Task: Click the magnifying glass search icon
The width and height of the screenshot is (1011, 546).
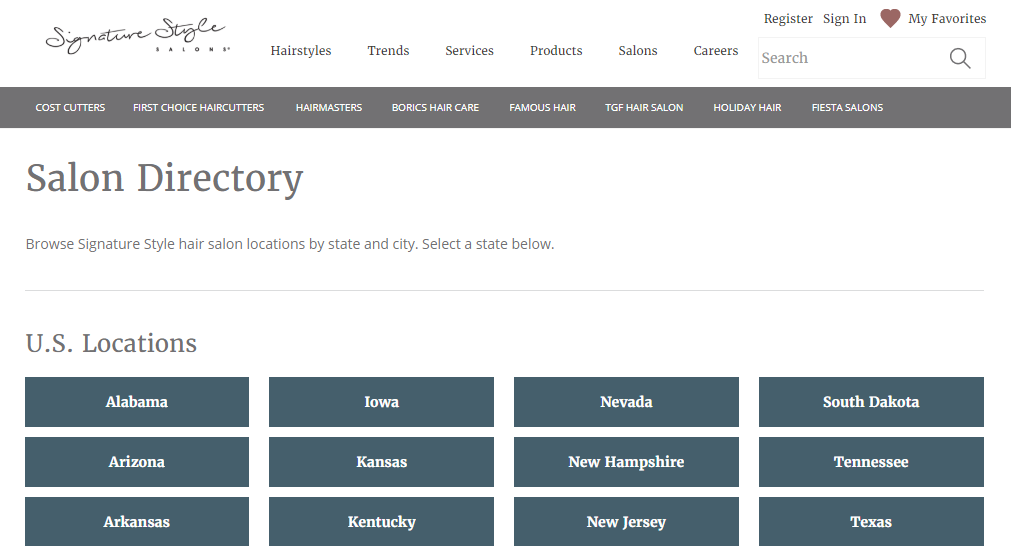Action: tap(959, 58)
